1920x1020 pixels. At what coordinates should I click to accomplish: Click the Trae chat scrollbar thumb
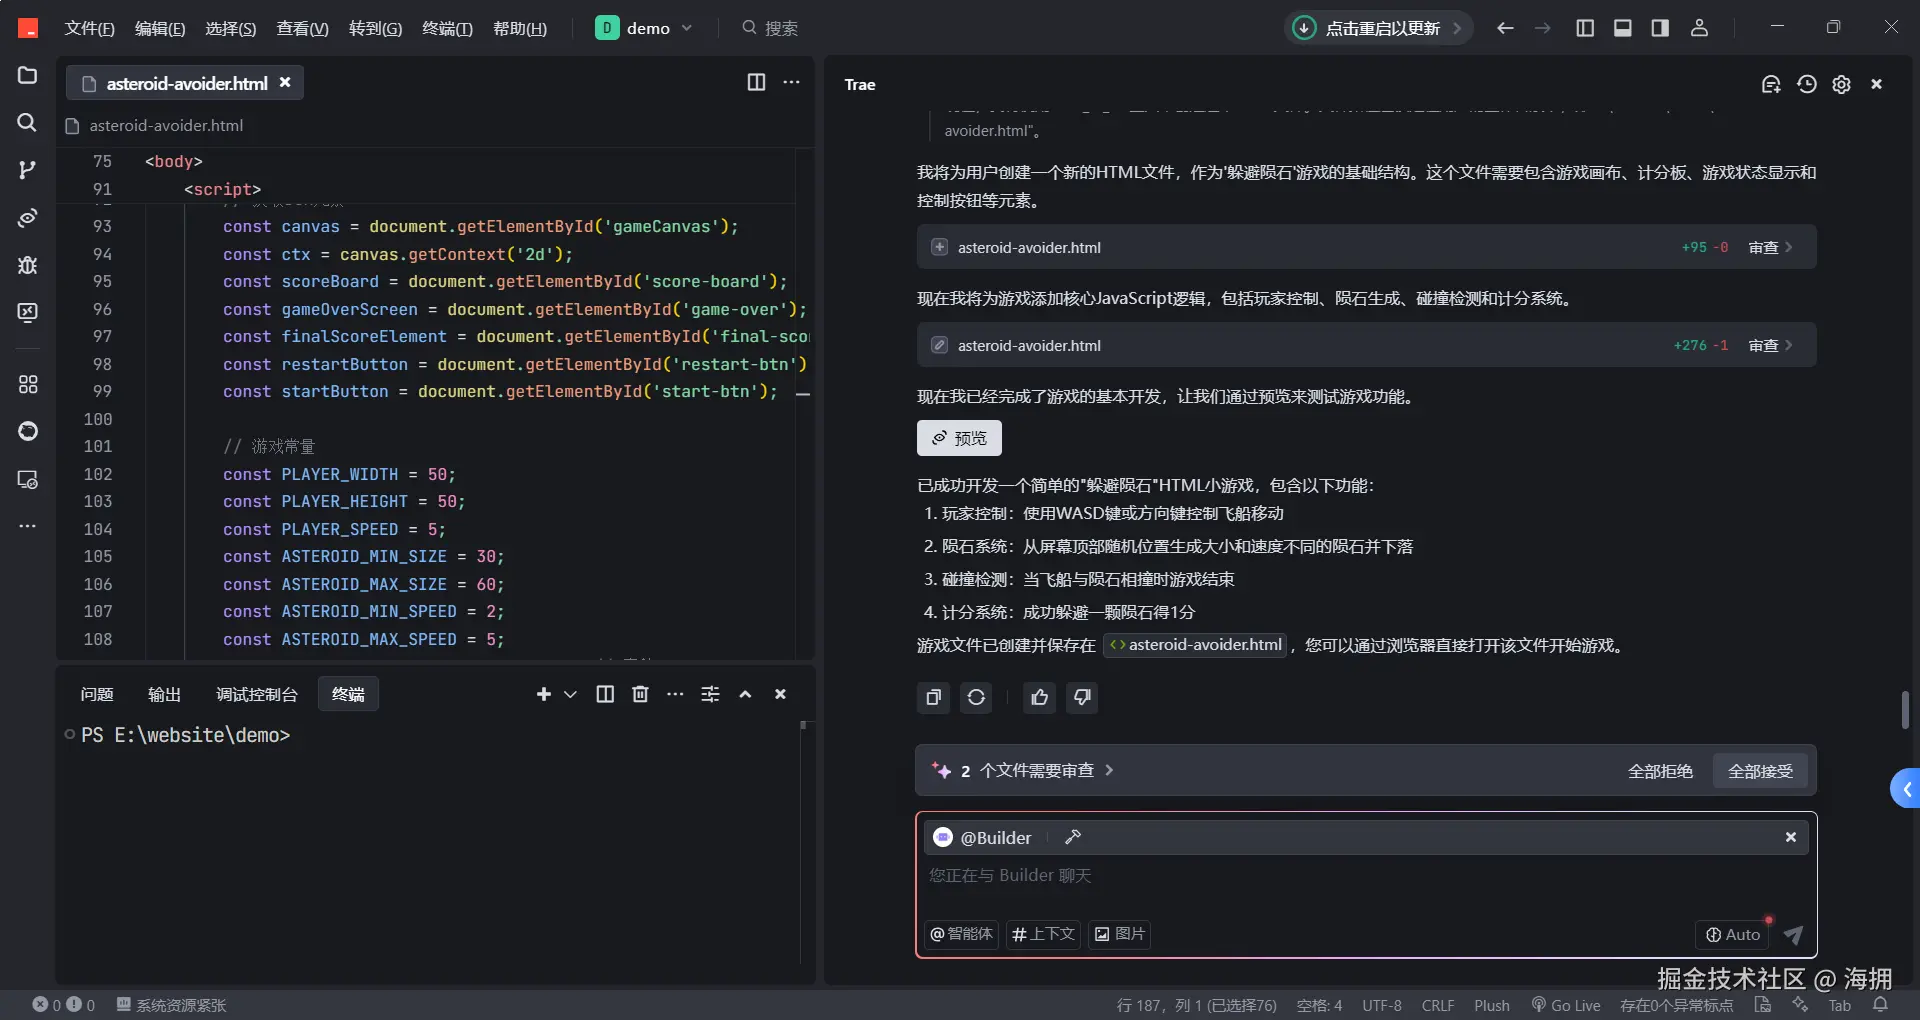1904,710
